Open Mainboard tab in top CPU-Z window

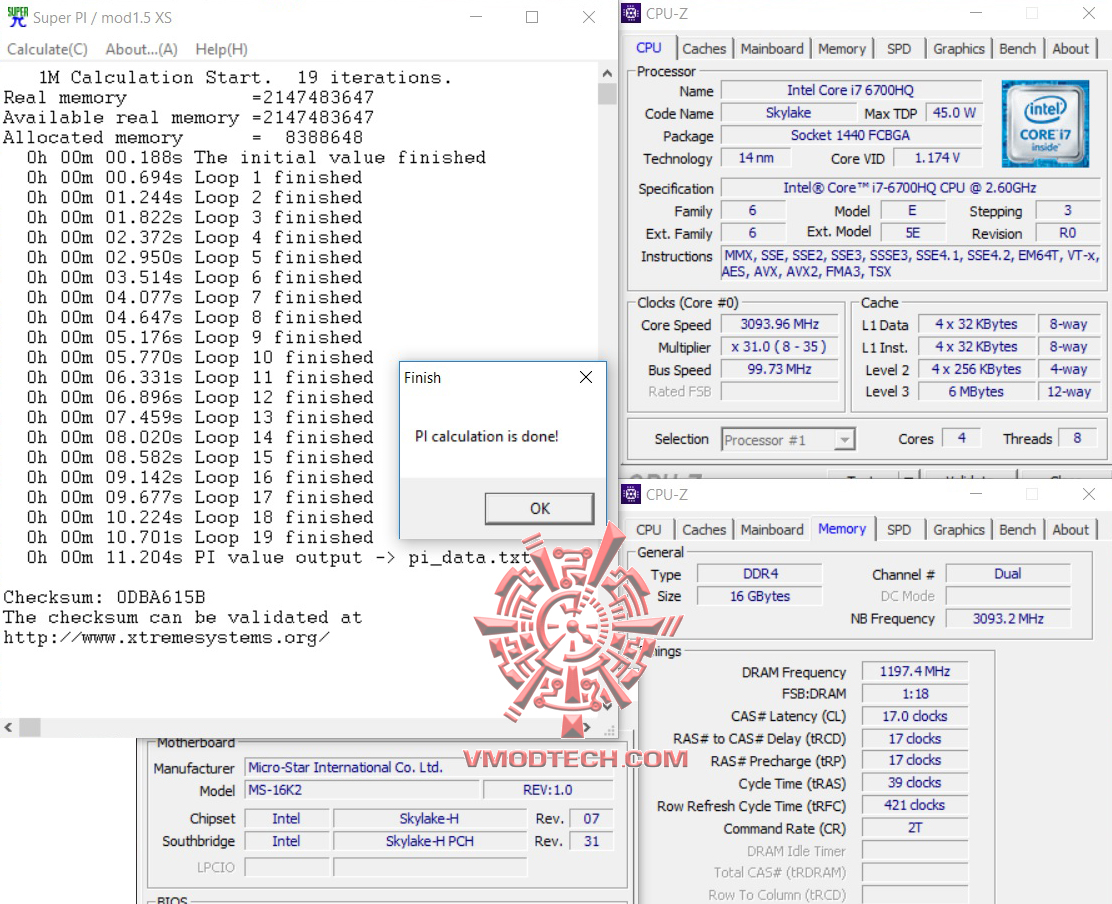772,49
